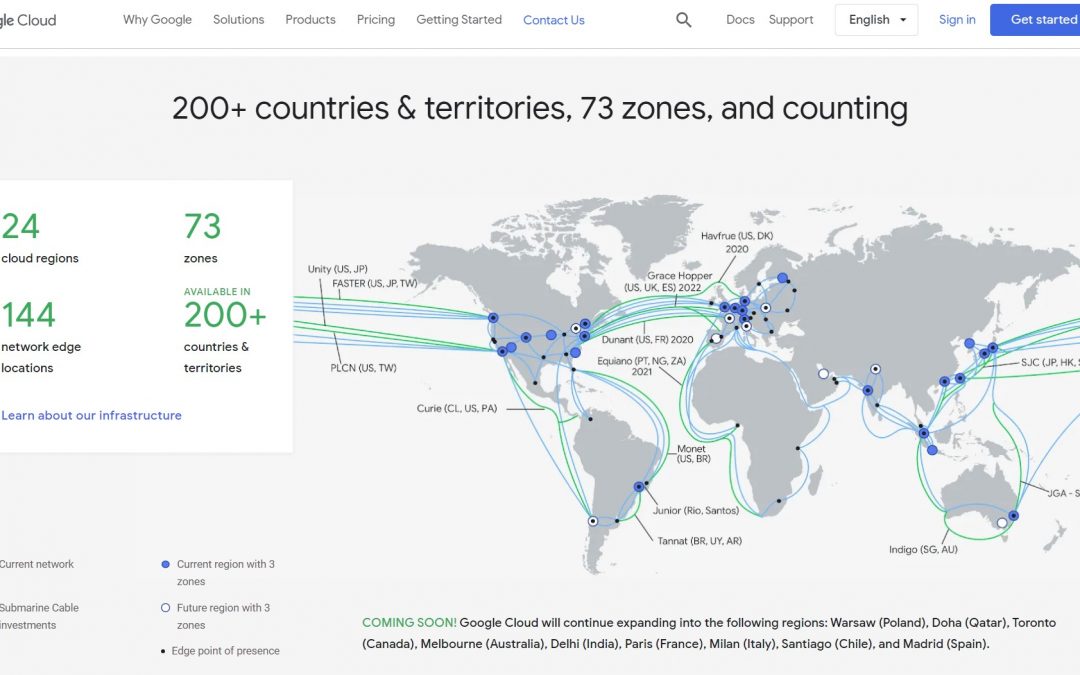
Task: Click the Current region legend dot
Action: (x=165, y=564)
